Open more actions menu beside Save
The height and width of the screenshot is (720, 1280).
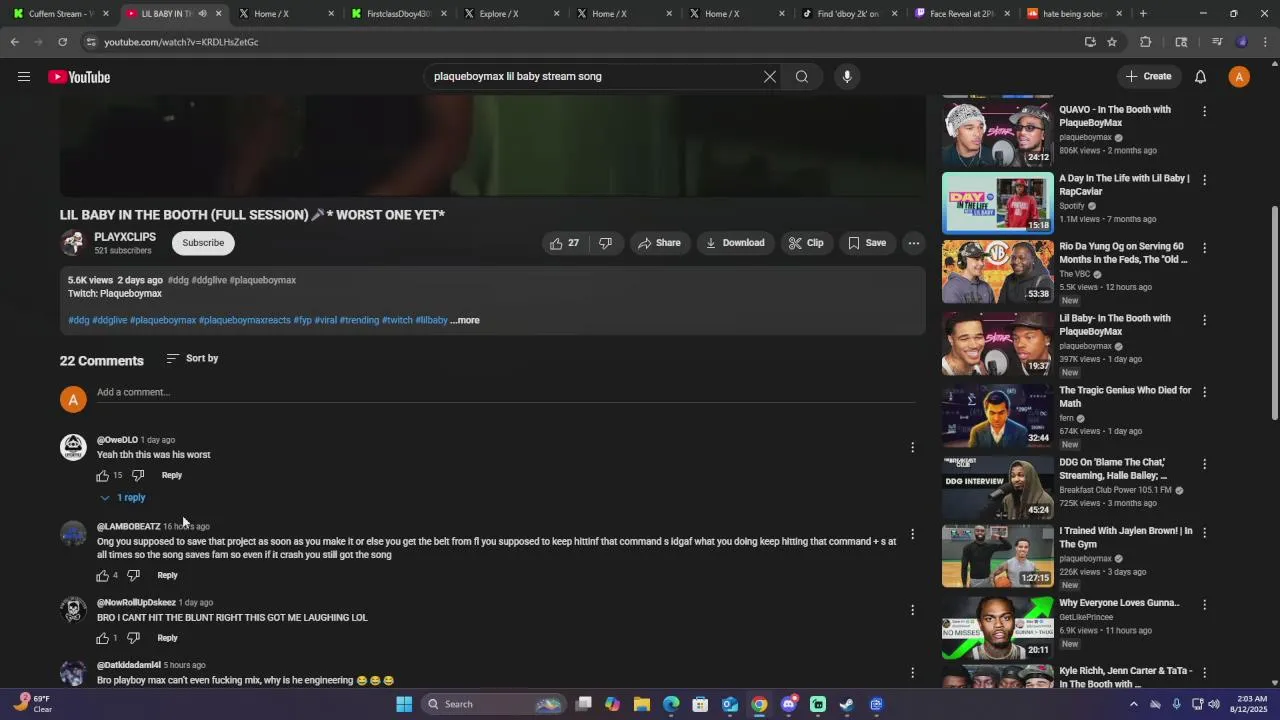point(913,243)
